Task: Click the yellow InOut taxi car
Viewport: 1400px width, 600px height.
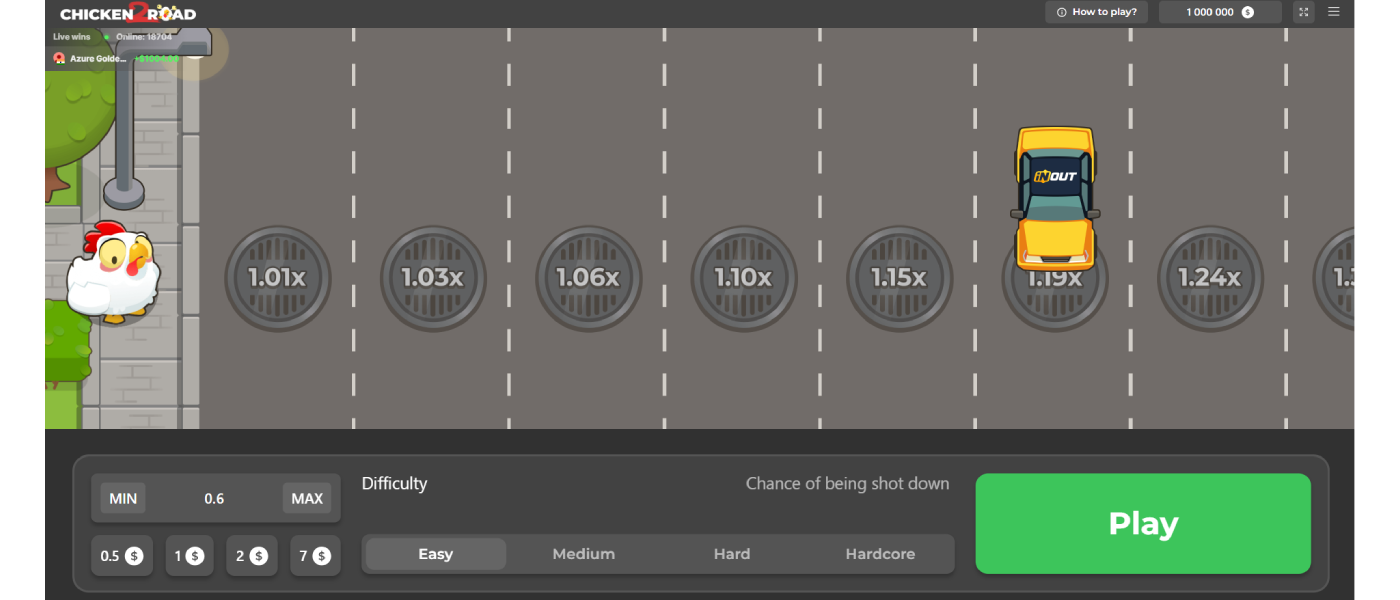Action: pyautogui.click(x=1055, y=197)
